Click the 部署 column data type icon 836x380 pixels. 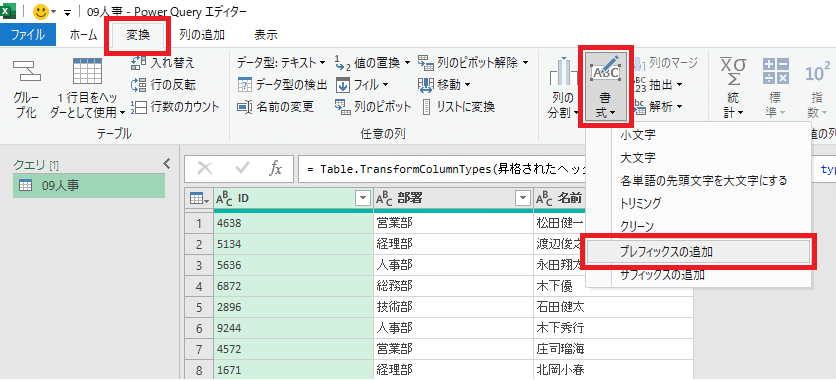(385, 198)
